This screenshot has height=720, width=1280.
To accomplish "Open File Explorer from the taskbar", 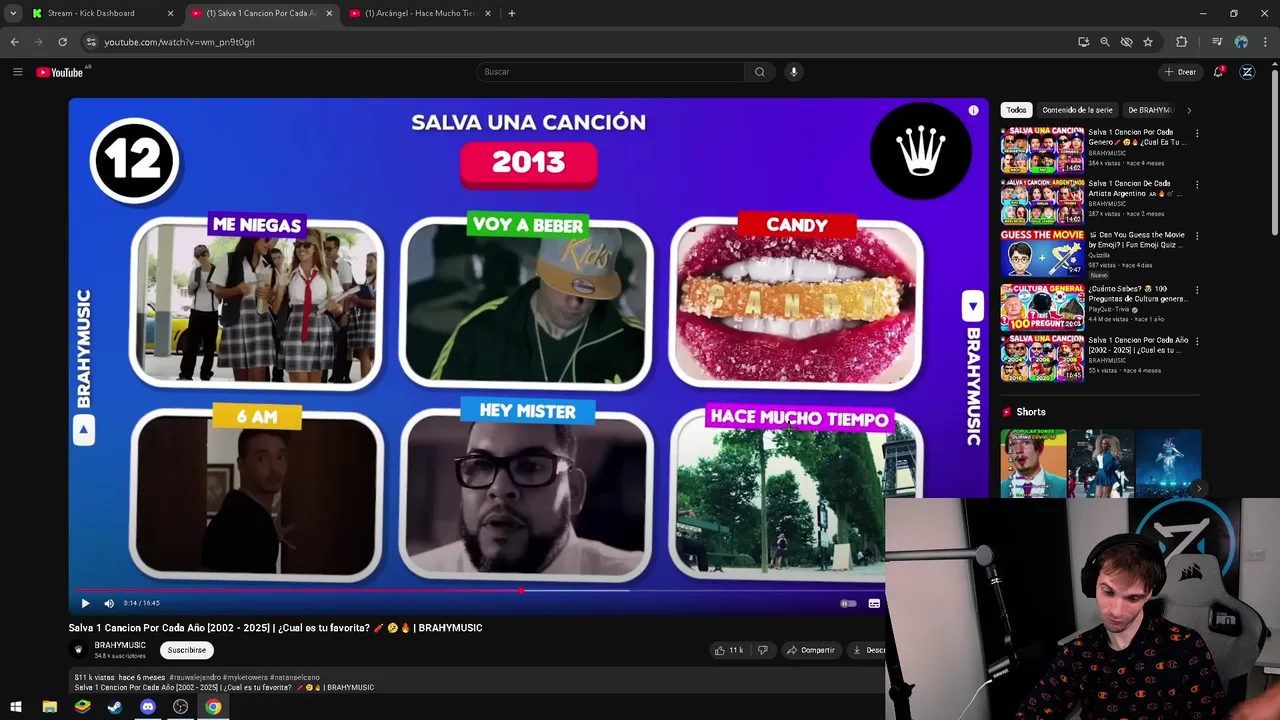I will pos(50,707).
